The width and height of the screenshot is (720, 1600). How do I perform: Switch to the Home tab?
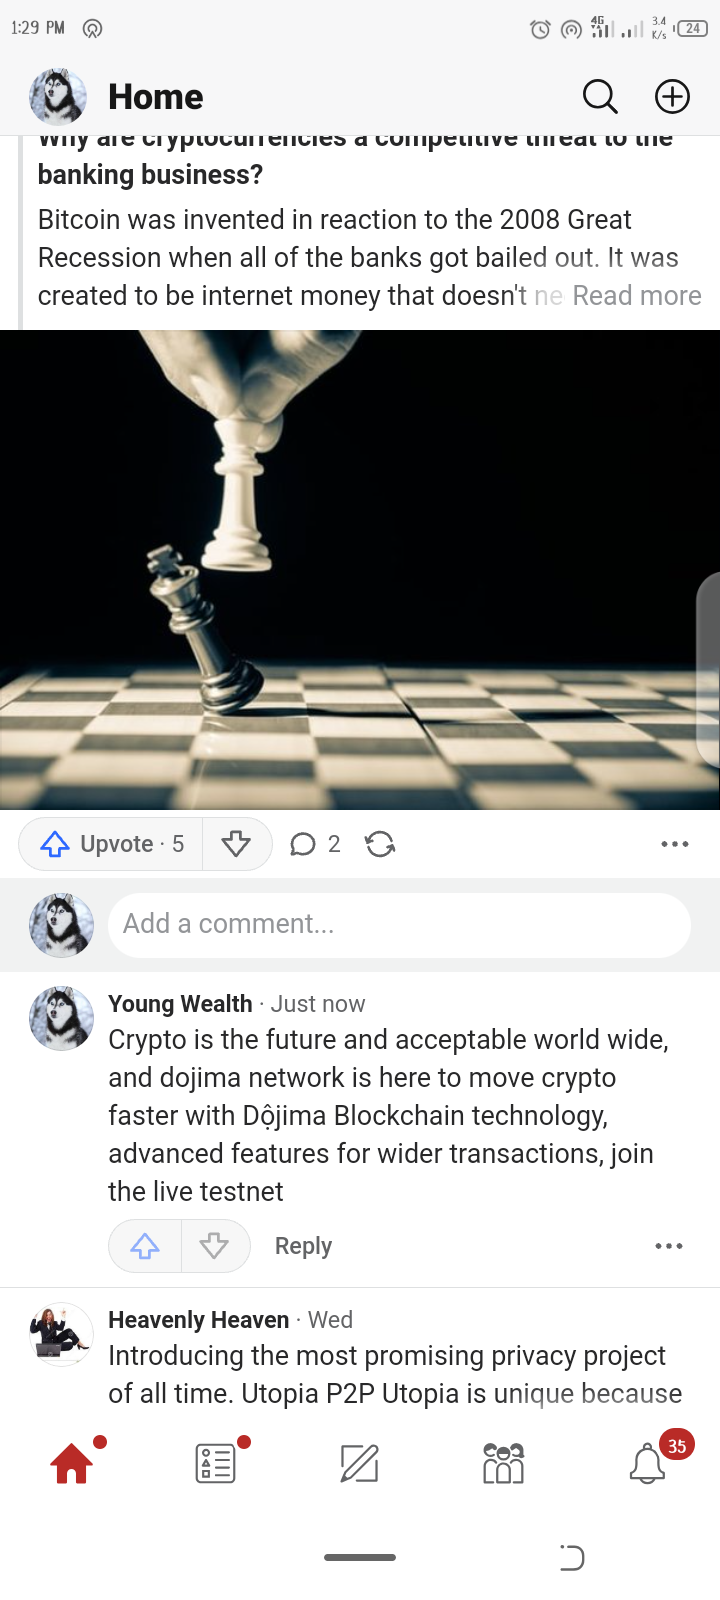click(x=72, y=1464)
